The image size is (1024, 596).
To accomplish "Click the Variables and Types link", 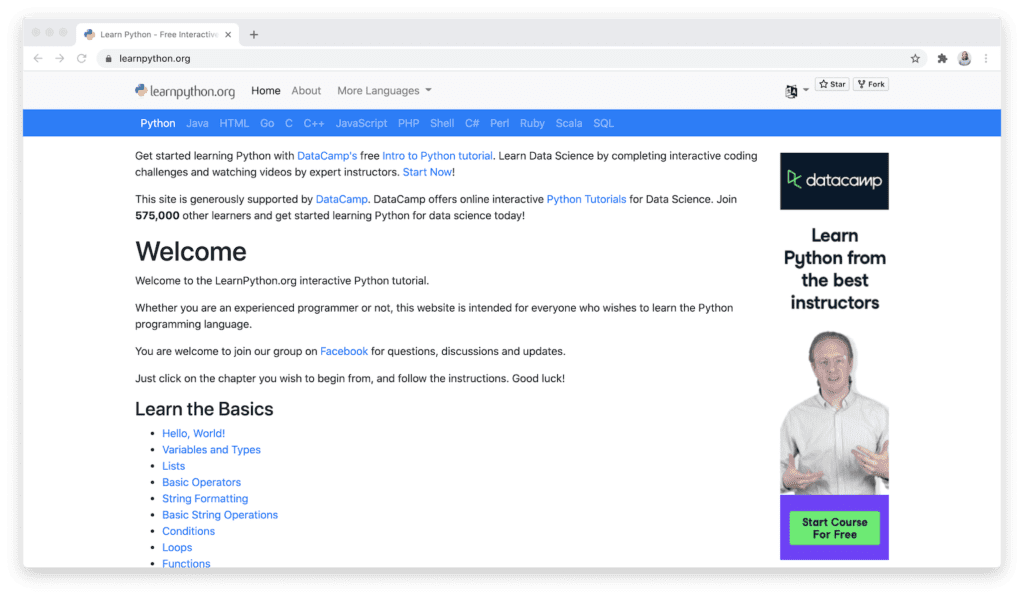I will 211,450.
